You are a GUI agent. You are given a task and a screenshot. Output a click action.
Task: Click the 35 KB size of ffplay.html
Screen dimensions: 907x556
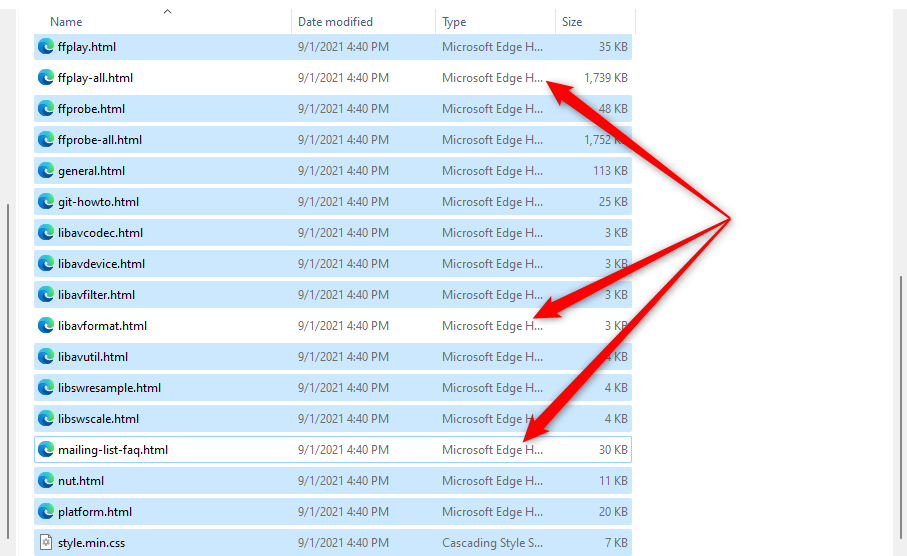(613, 46)
